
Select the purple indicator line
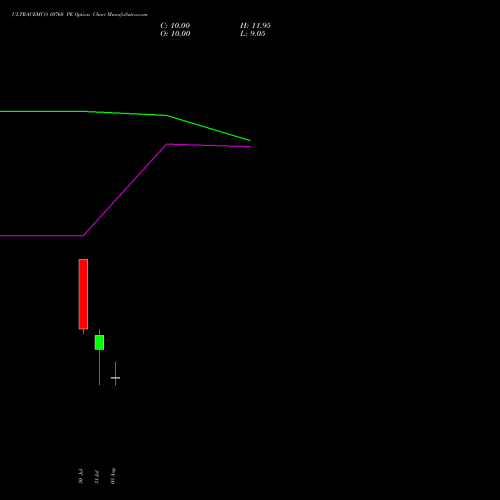tap(125, 190)
